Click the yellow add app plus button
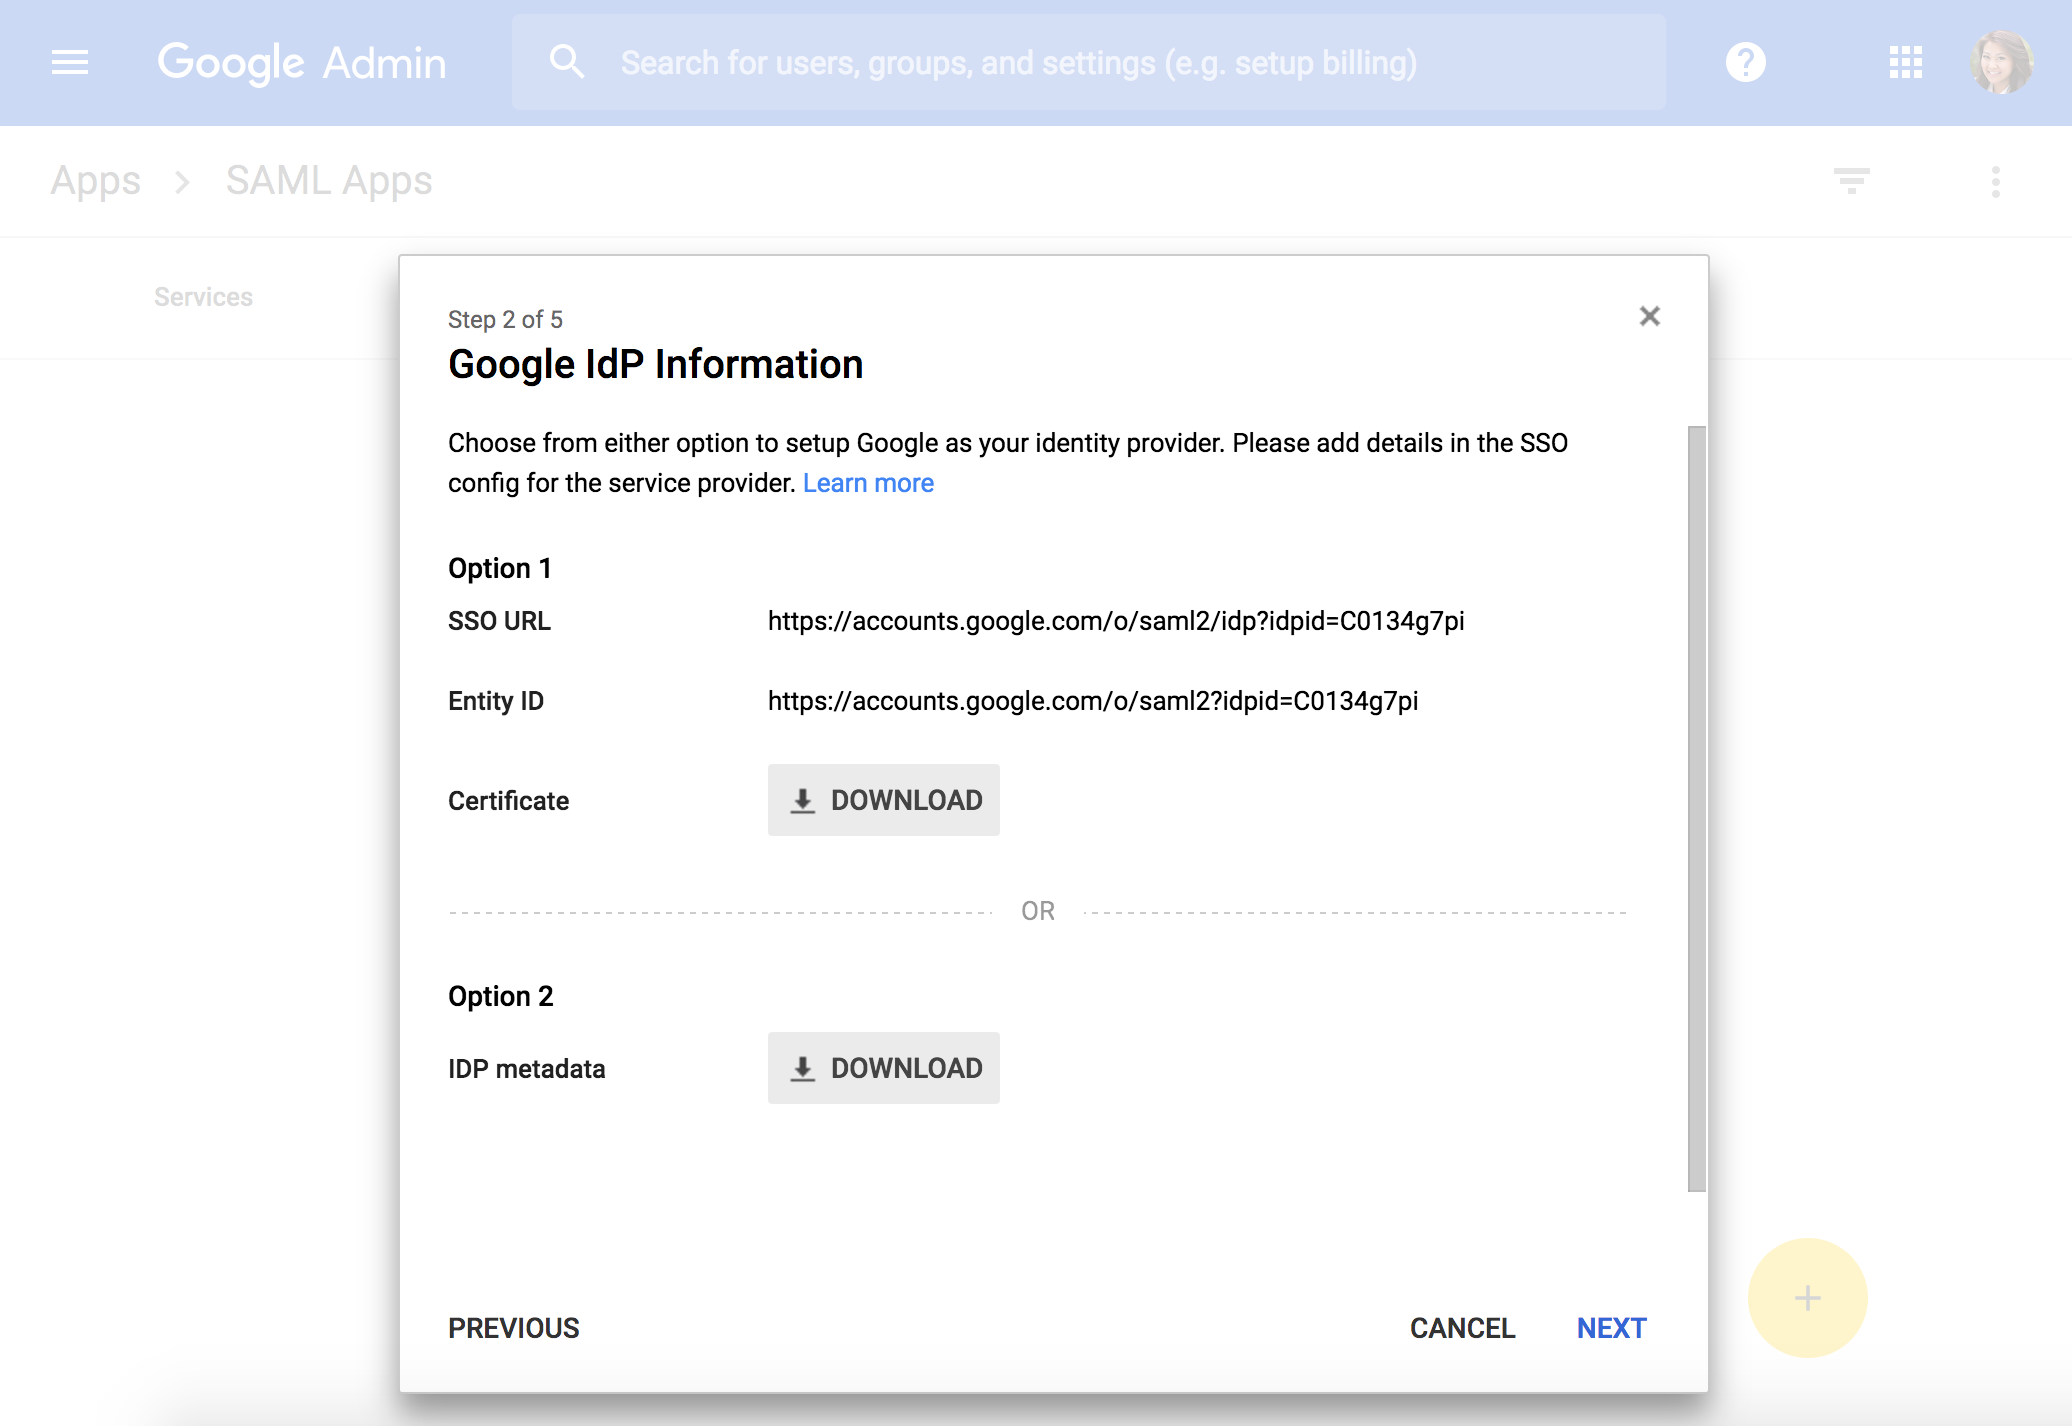2072x1426 pixels. tap(1807, 1298)
